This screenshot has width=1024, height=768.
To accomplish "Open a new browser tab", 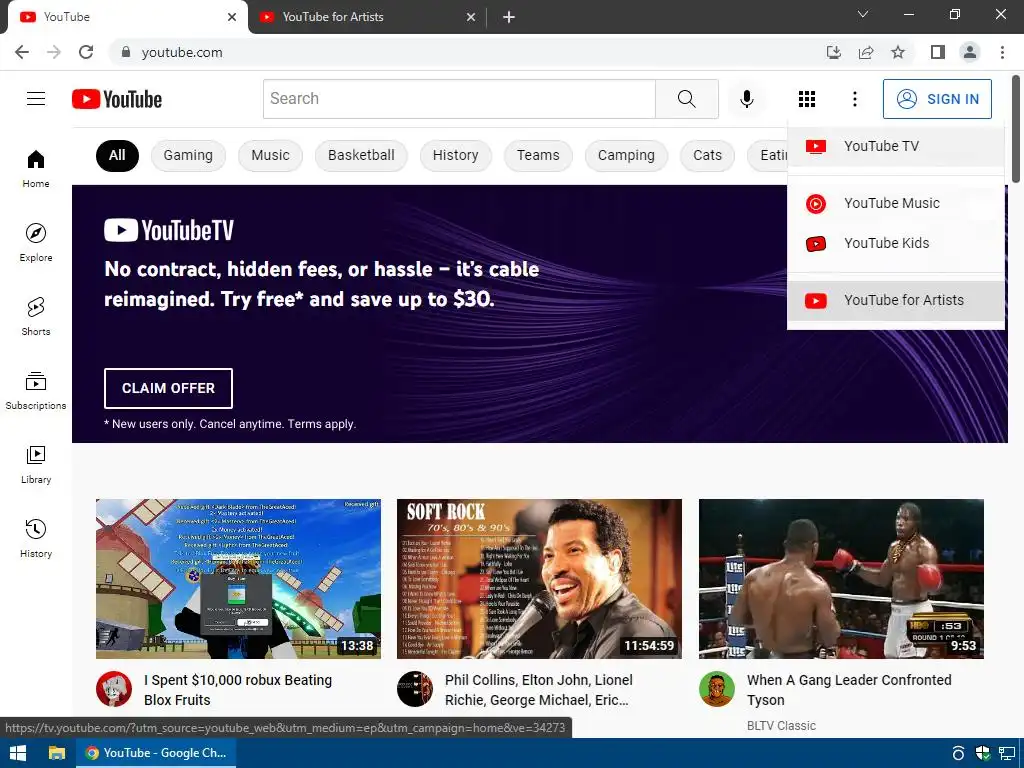I will tap(509, 17).
